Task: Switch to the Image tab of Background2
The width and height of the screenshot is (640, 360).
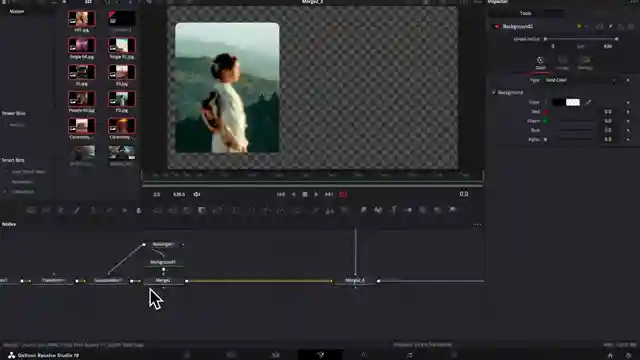Action: click(562, 63)
